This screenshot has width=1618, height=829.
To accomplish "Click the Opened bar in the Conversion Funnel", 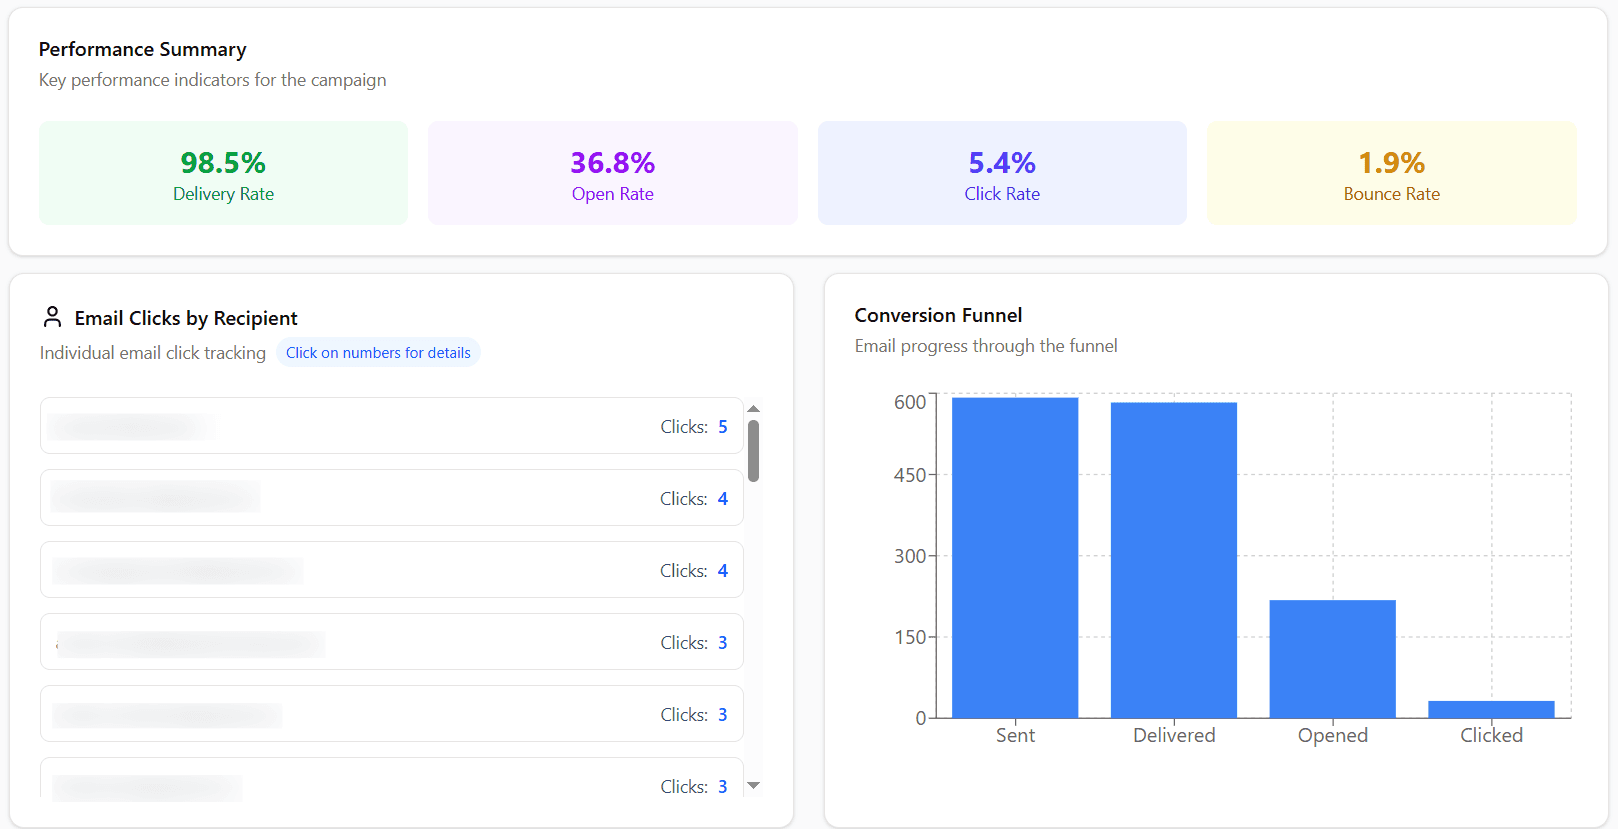I will coord(1332,658).
